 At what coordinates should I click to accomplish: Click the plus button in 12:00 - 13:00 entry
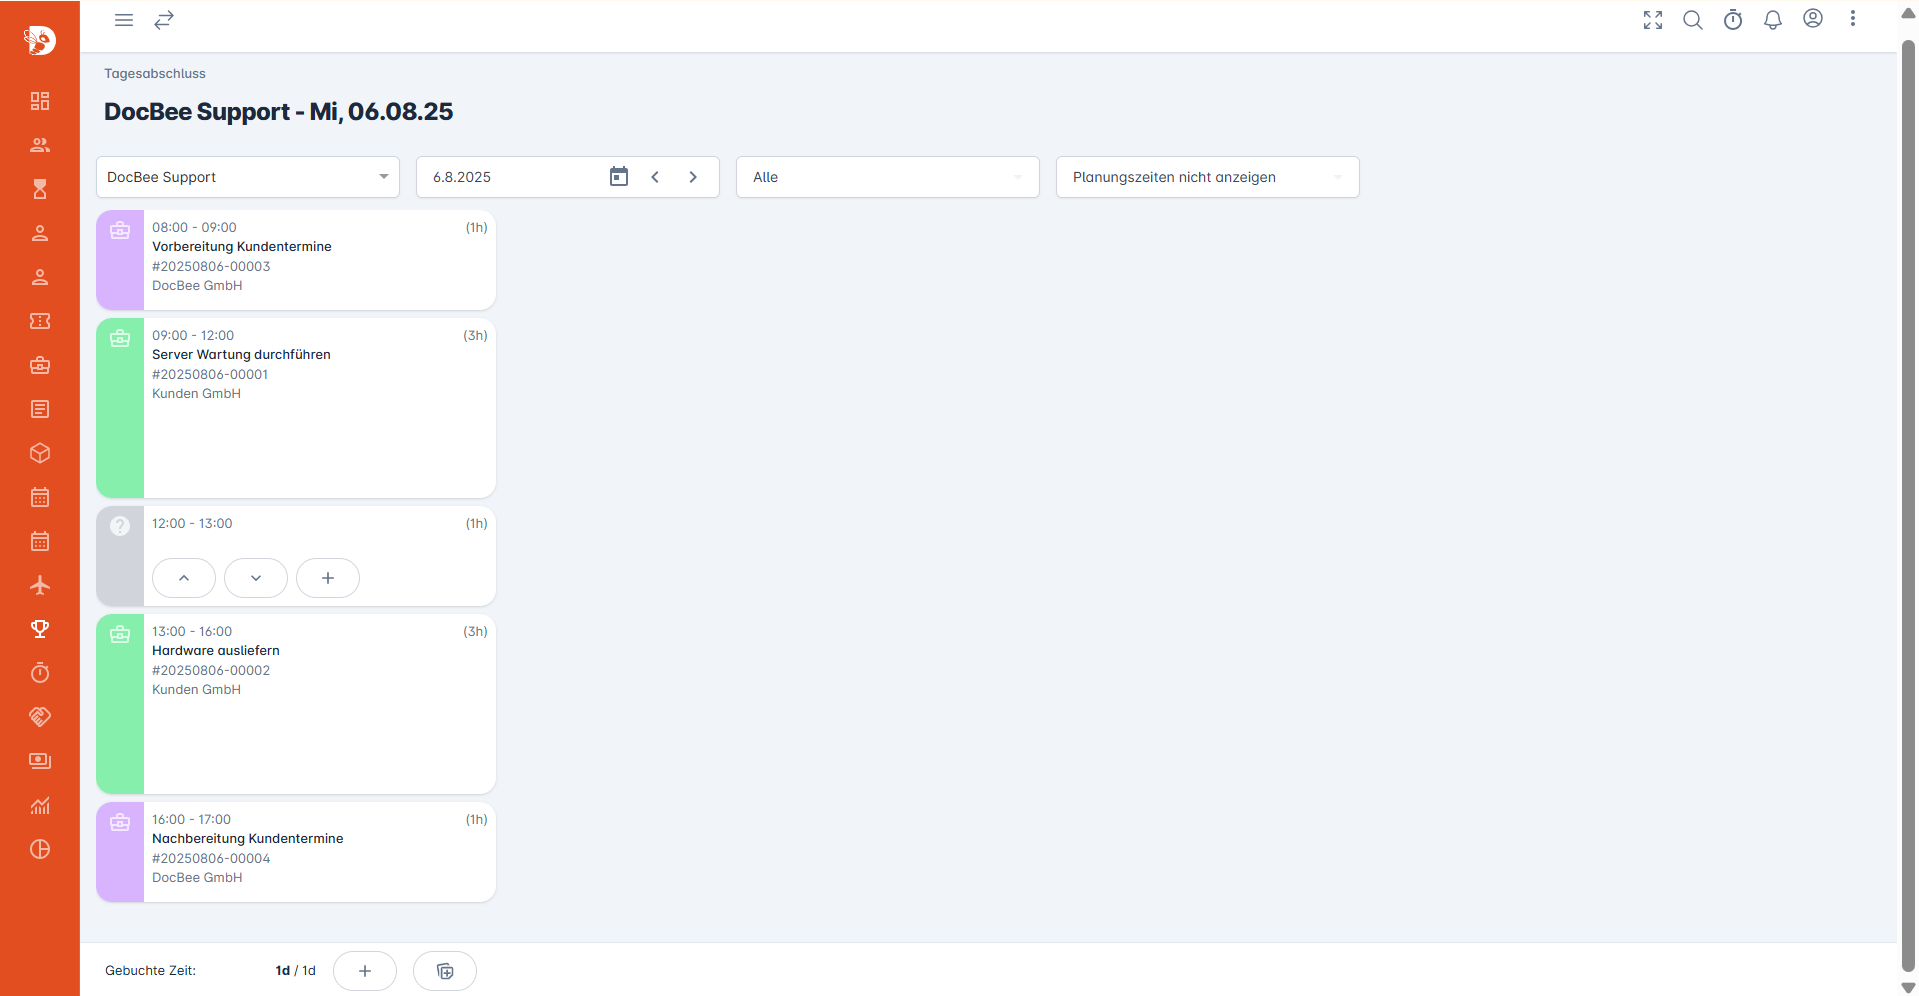pyautogui.click(x=328, y=578)
